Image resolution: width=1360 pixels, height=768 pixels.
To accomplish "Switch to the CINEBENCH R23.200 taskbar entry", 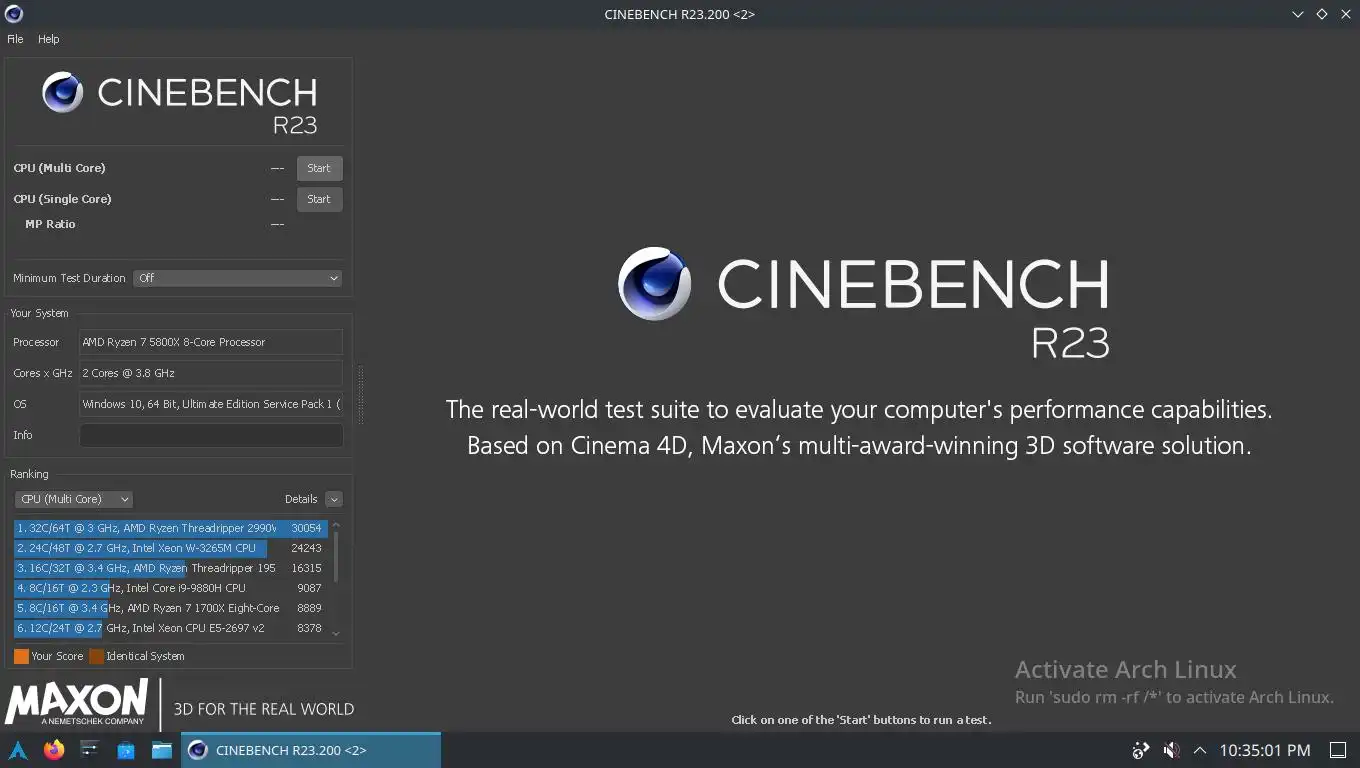I will (311, 750).
